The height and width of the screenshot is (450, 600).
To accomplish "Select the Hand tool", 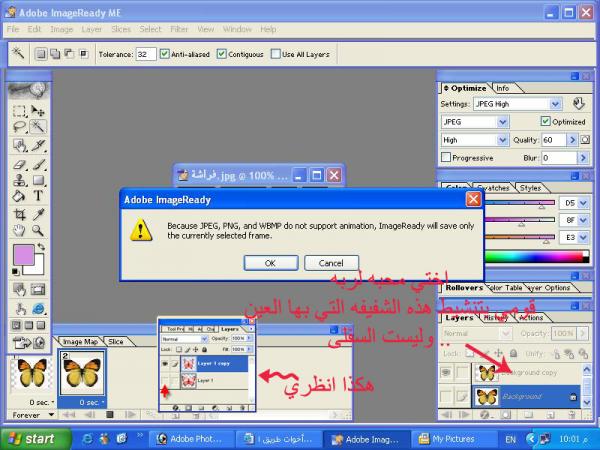I will click(20, 230).
